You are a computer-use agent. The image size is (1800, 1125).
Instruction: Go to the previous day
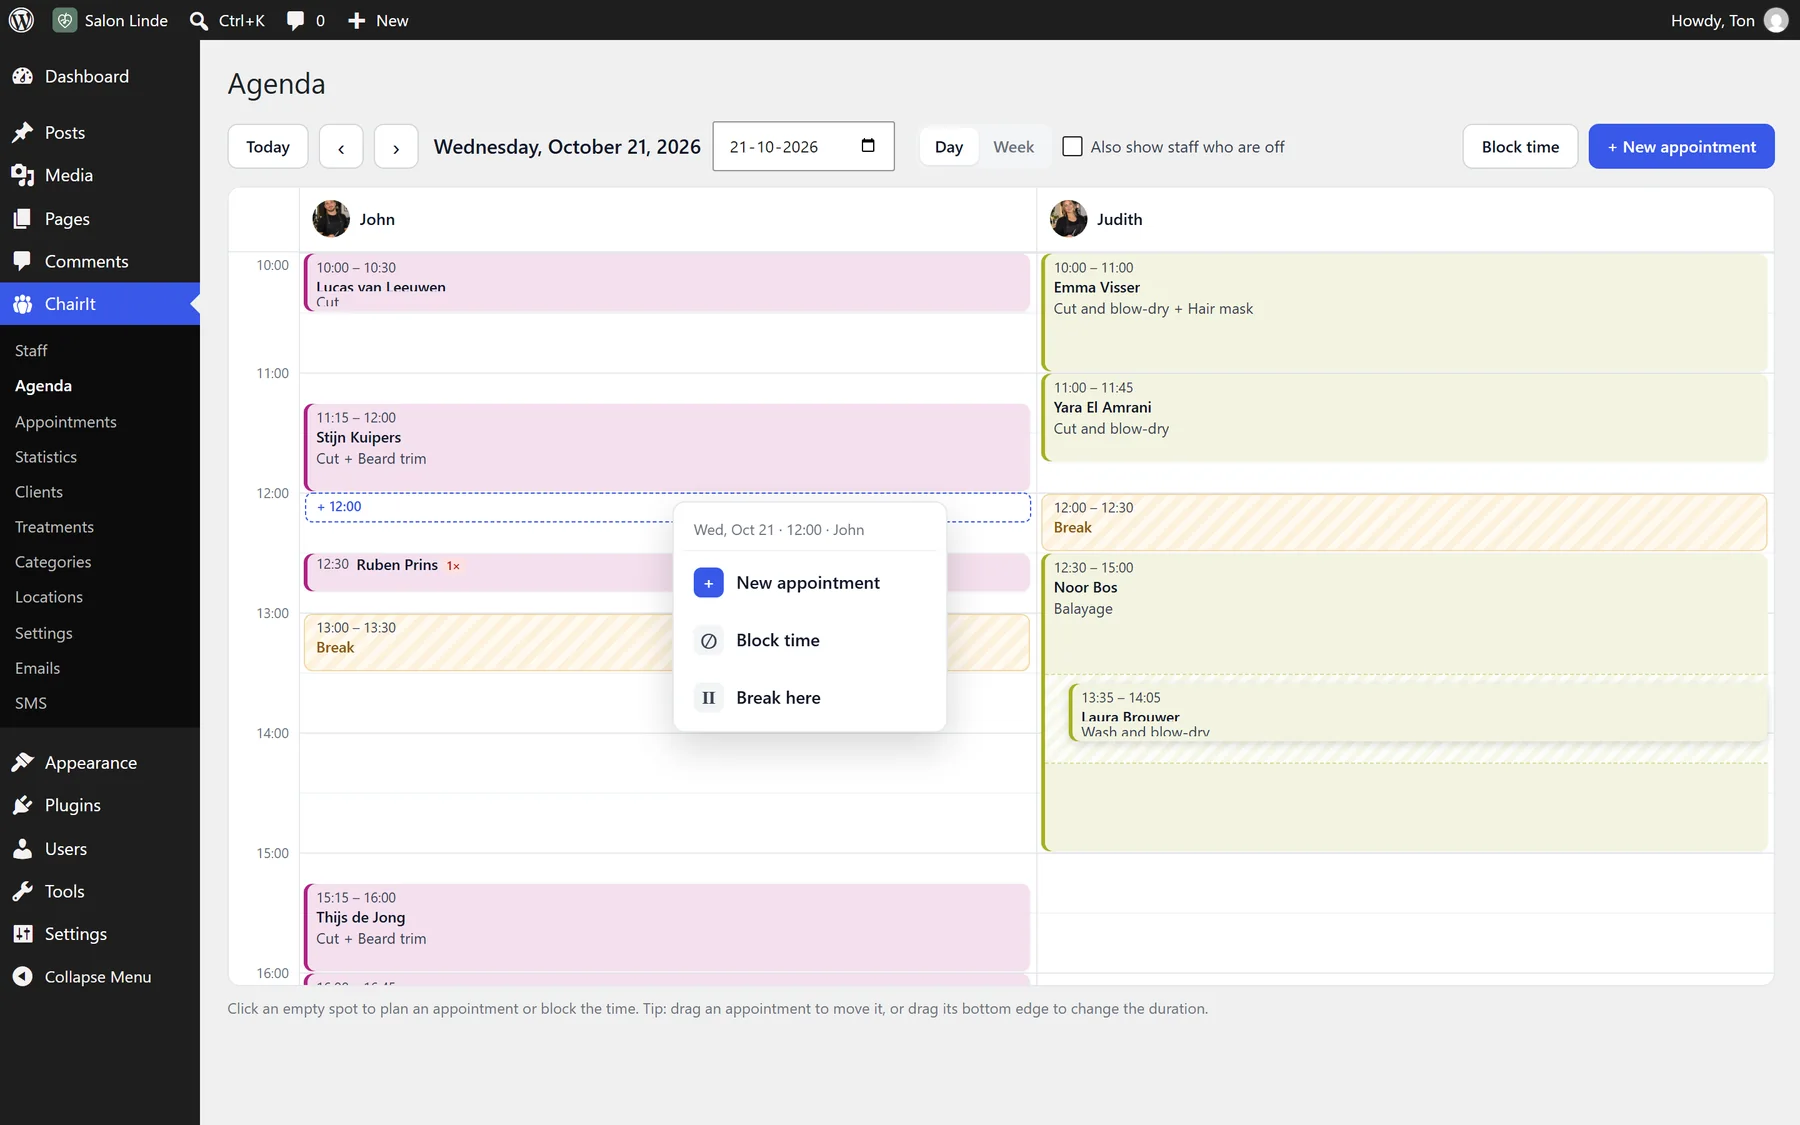click(x=341, y=146)
